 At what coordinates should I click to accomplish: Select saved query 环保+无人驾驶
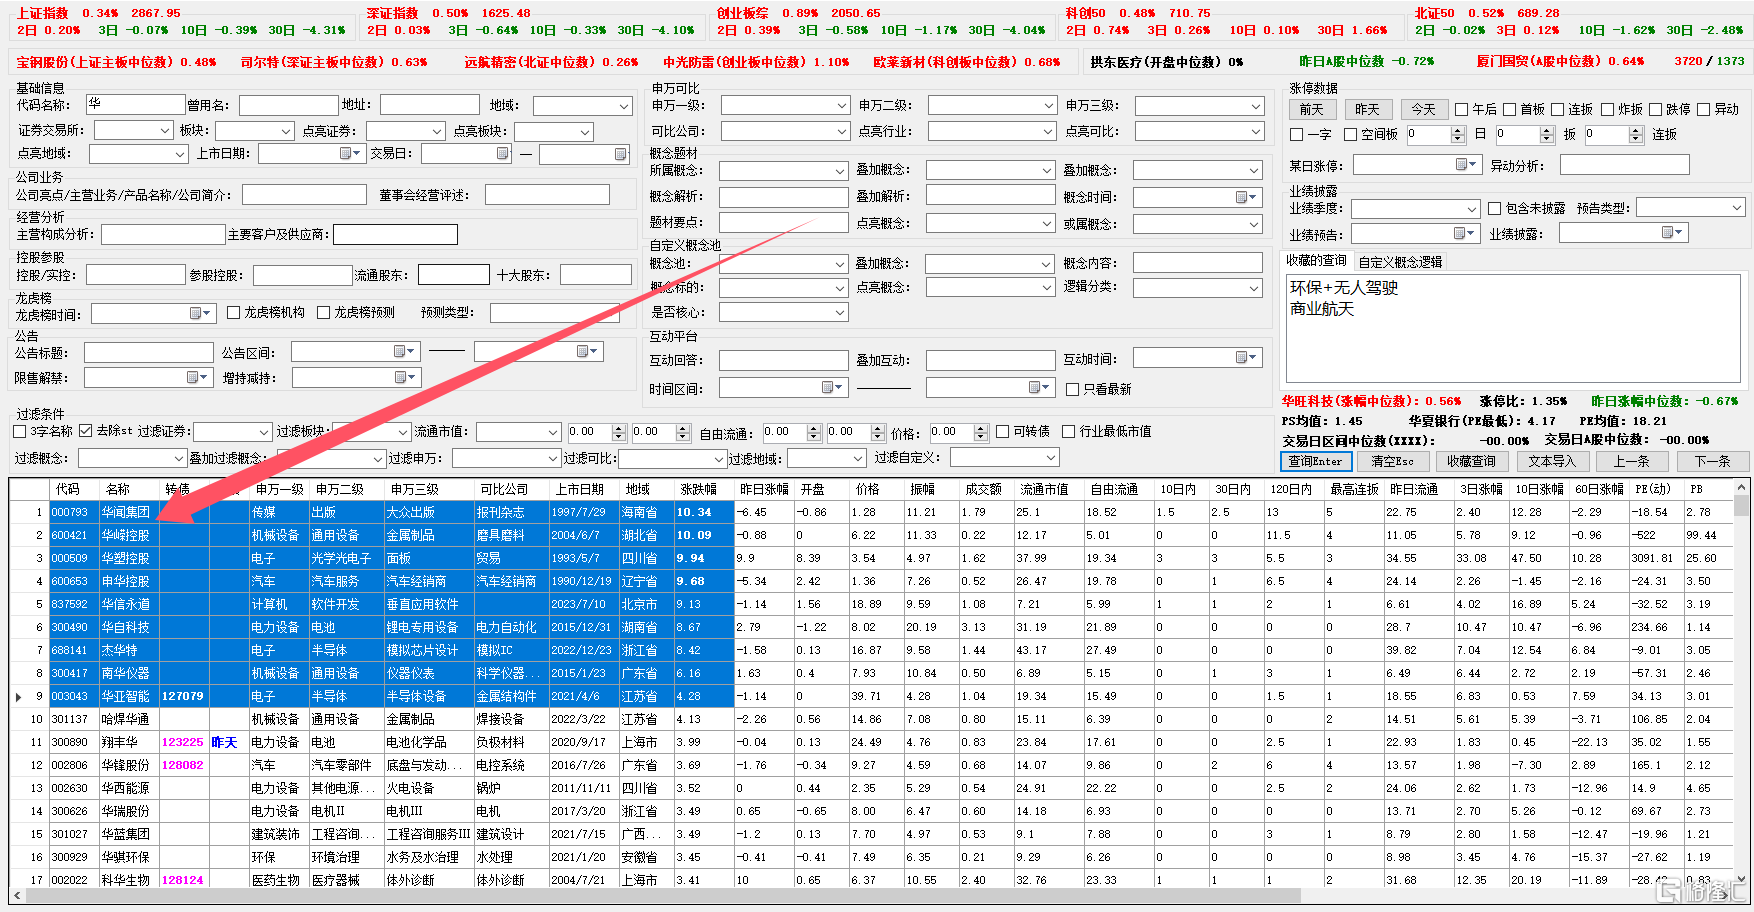[1343, 288]
